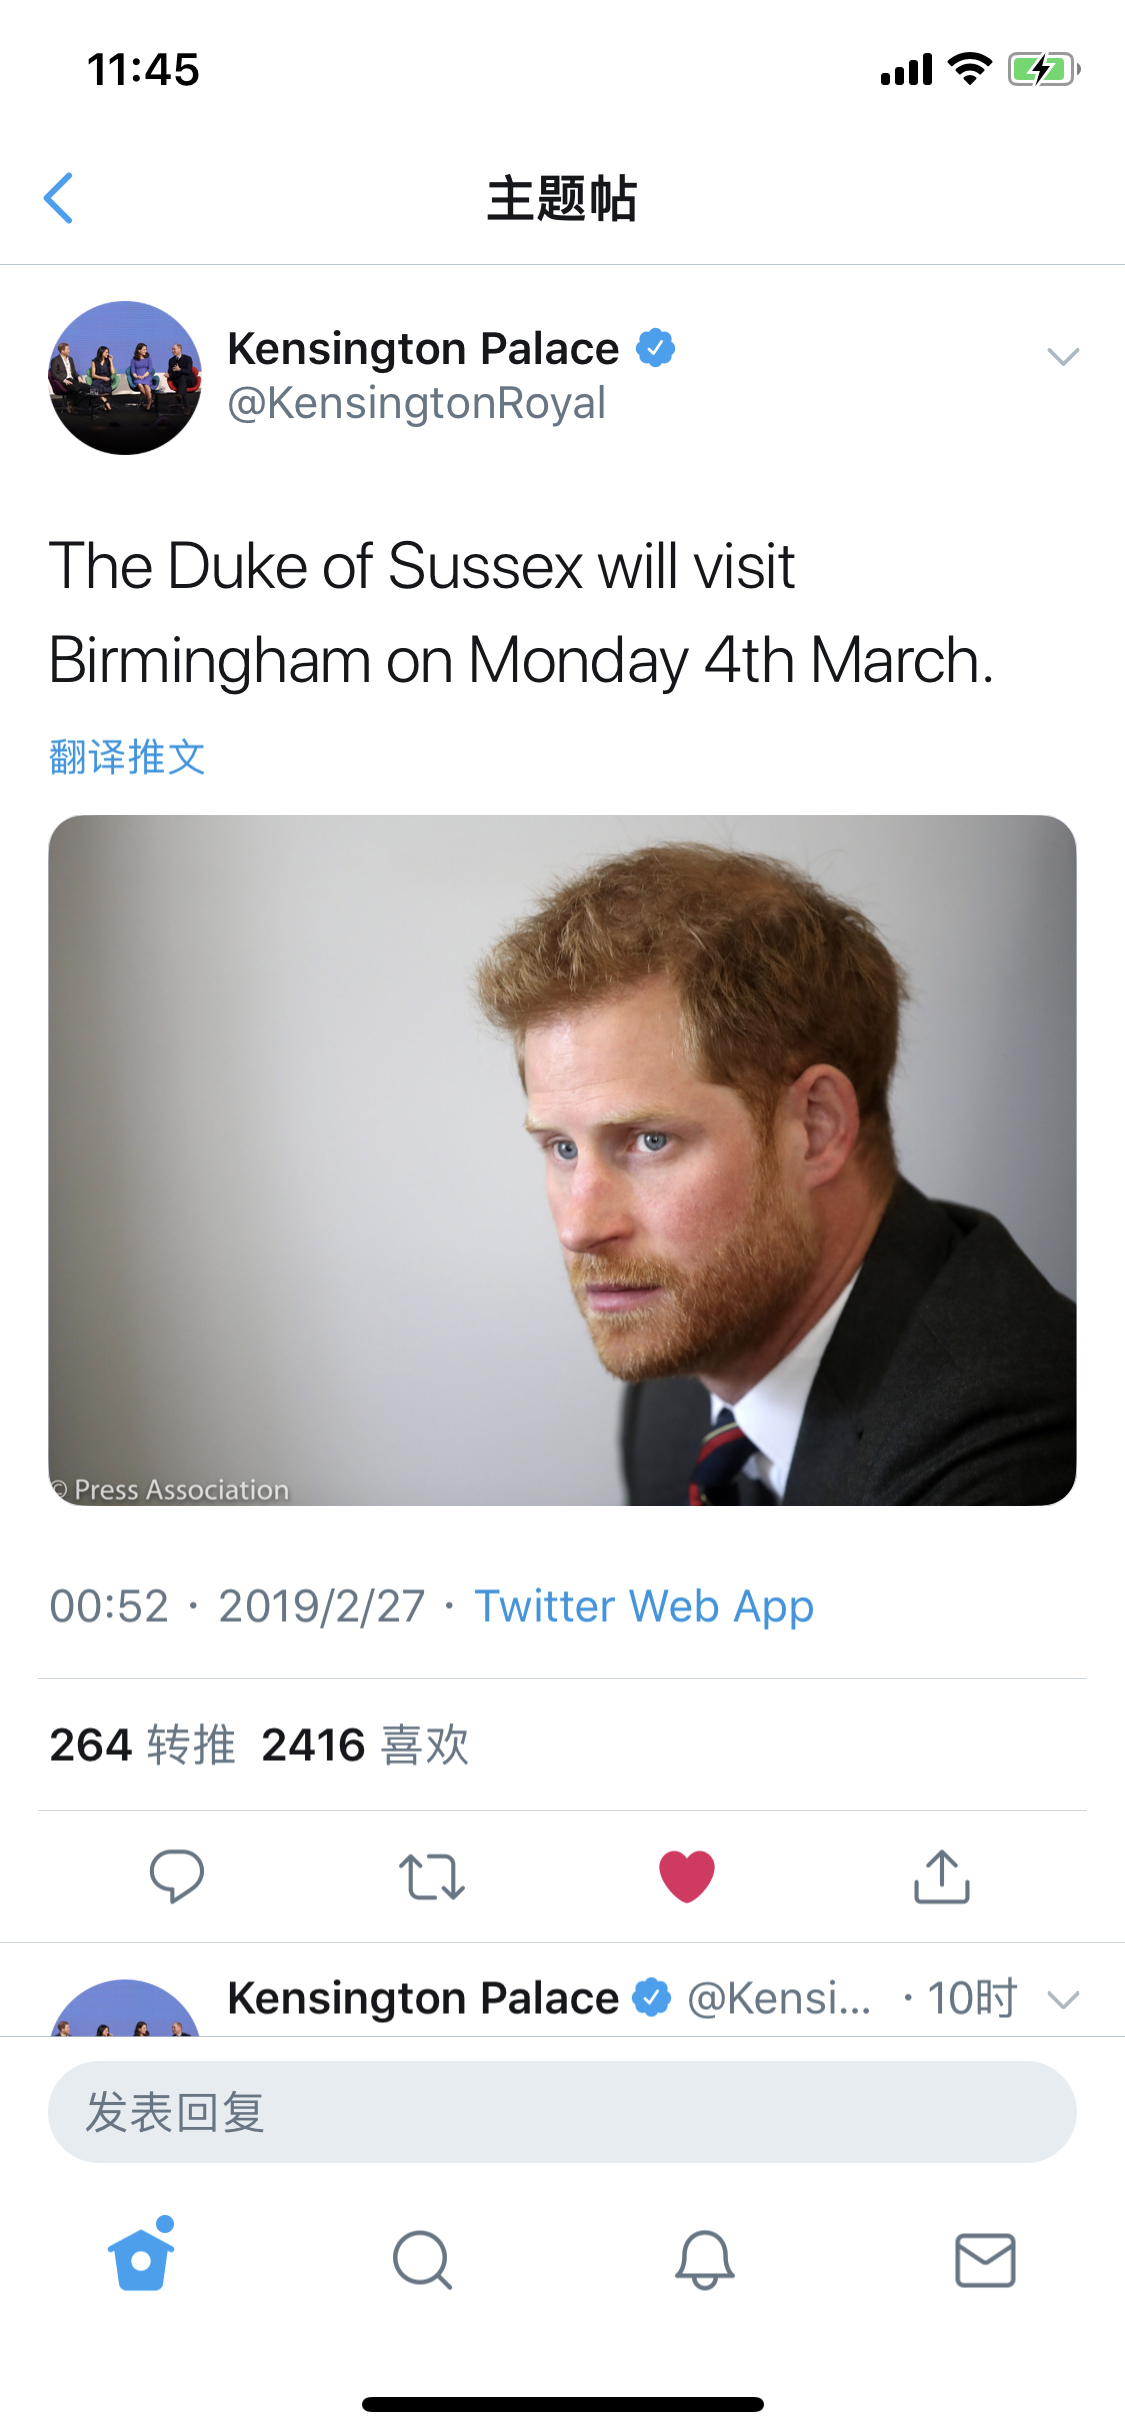Open the reply speech bubble icon
The width and height of the screenshot is (1125, 2436).
pyautogui.click(x=176, y=1875)
